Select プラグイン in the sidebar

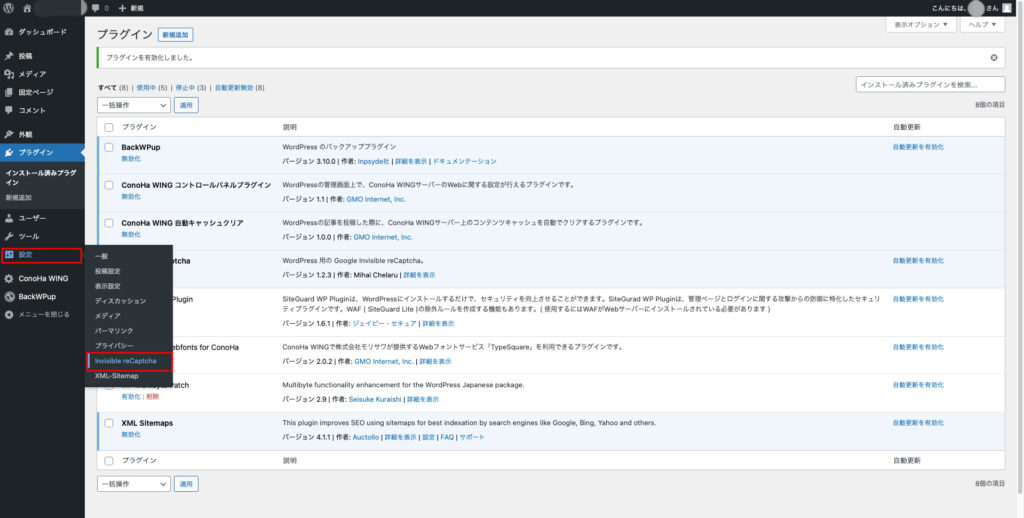click(42, 152)
